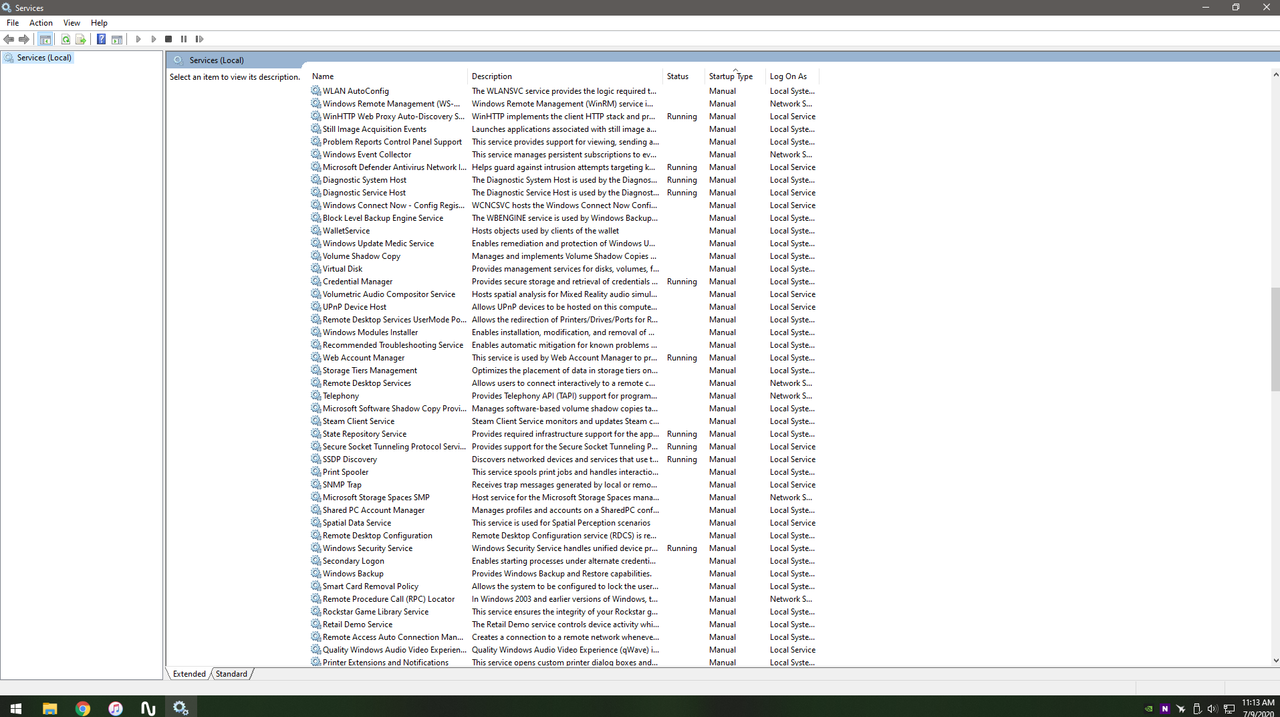Image resolution: width=1280 pixels, height=717 pixels.
Task: Toggle the Show/Hide Console Tree toolbar icon
Action: [x=45, y=39]
